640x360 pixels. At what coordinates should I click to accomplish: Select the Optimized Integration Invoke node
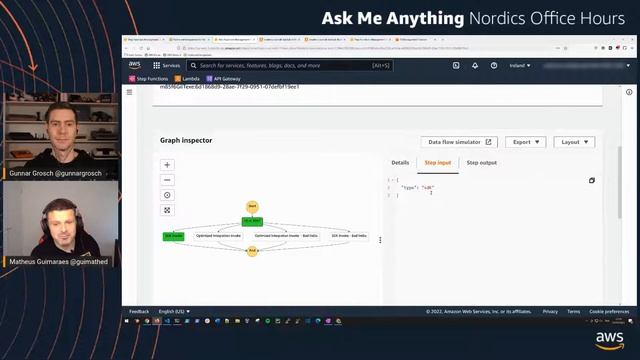pyautogui.click(x=218, y=236)
